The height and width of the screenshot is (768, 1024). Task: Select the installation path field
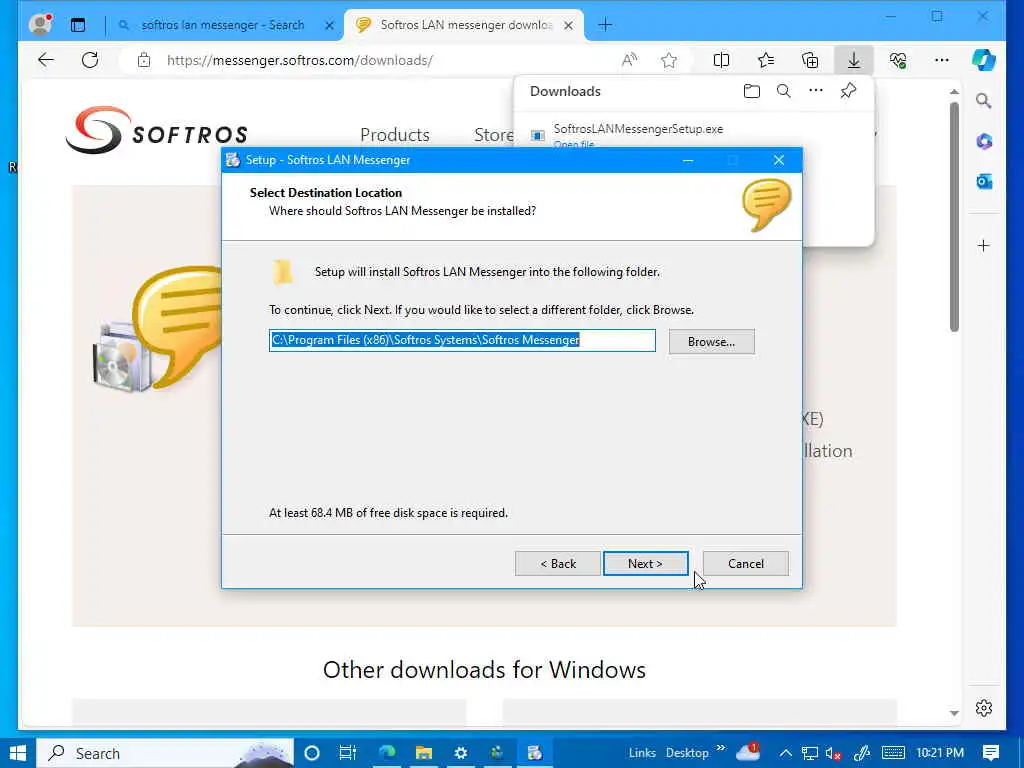462,340
